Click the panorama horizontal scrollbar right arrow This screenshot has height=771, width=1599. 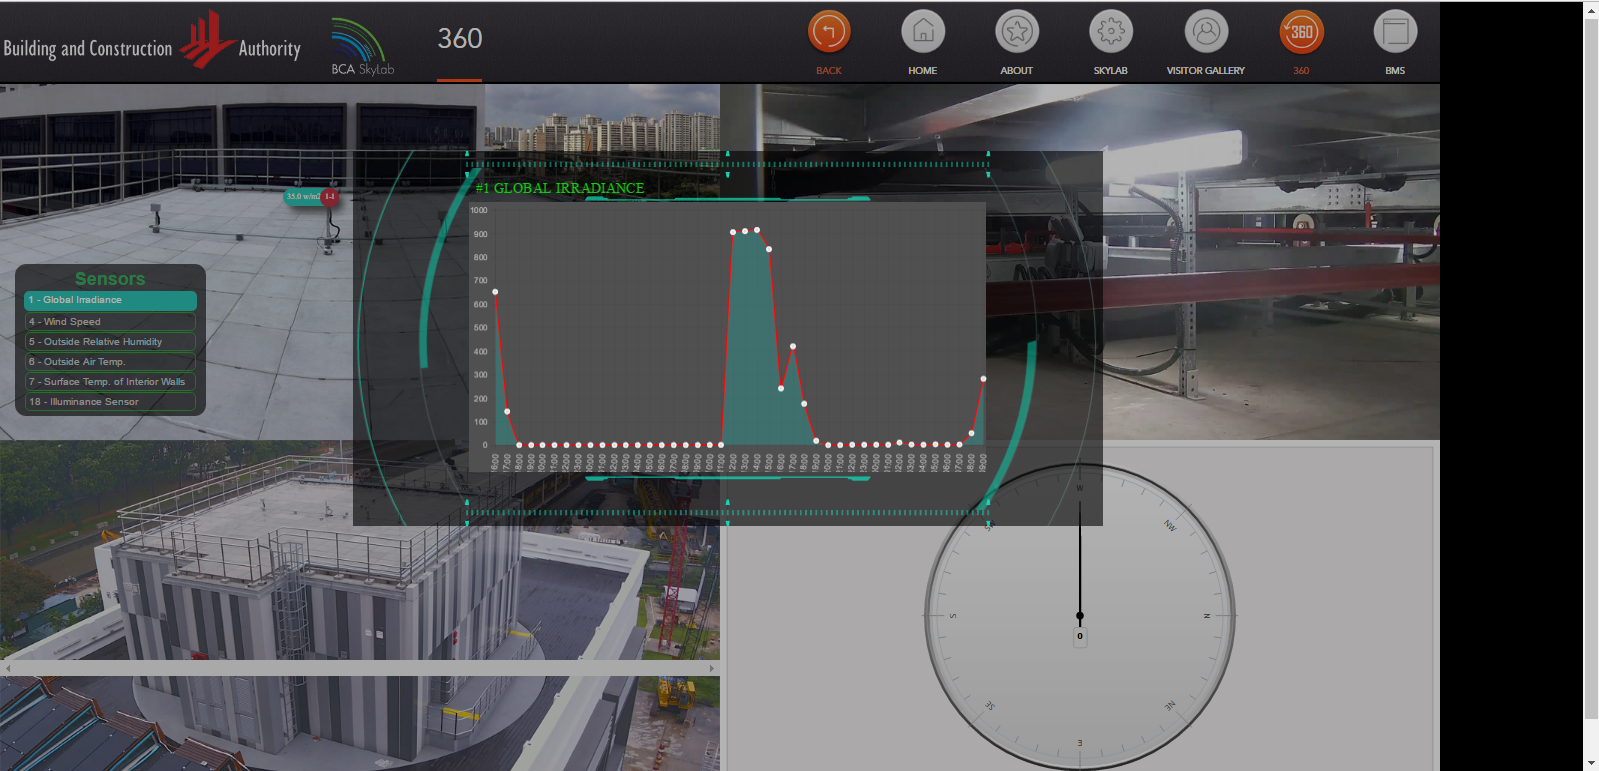coord(712,668)
